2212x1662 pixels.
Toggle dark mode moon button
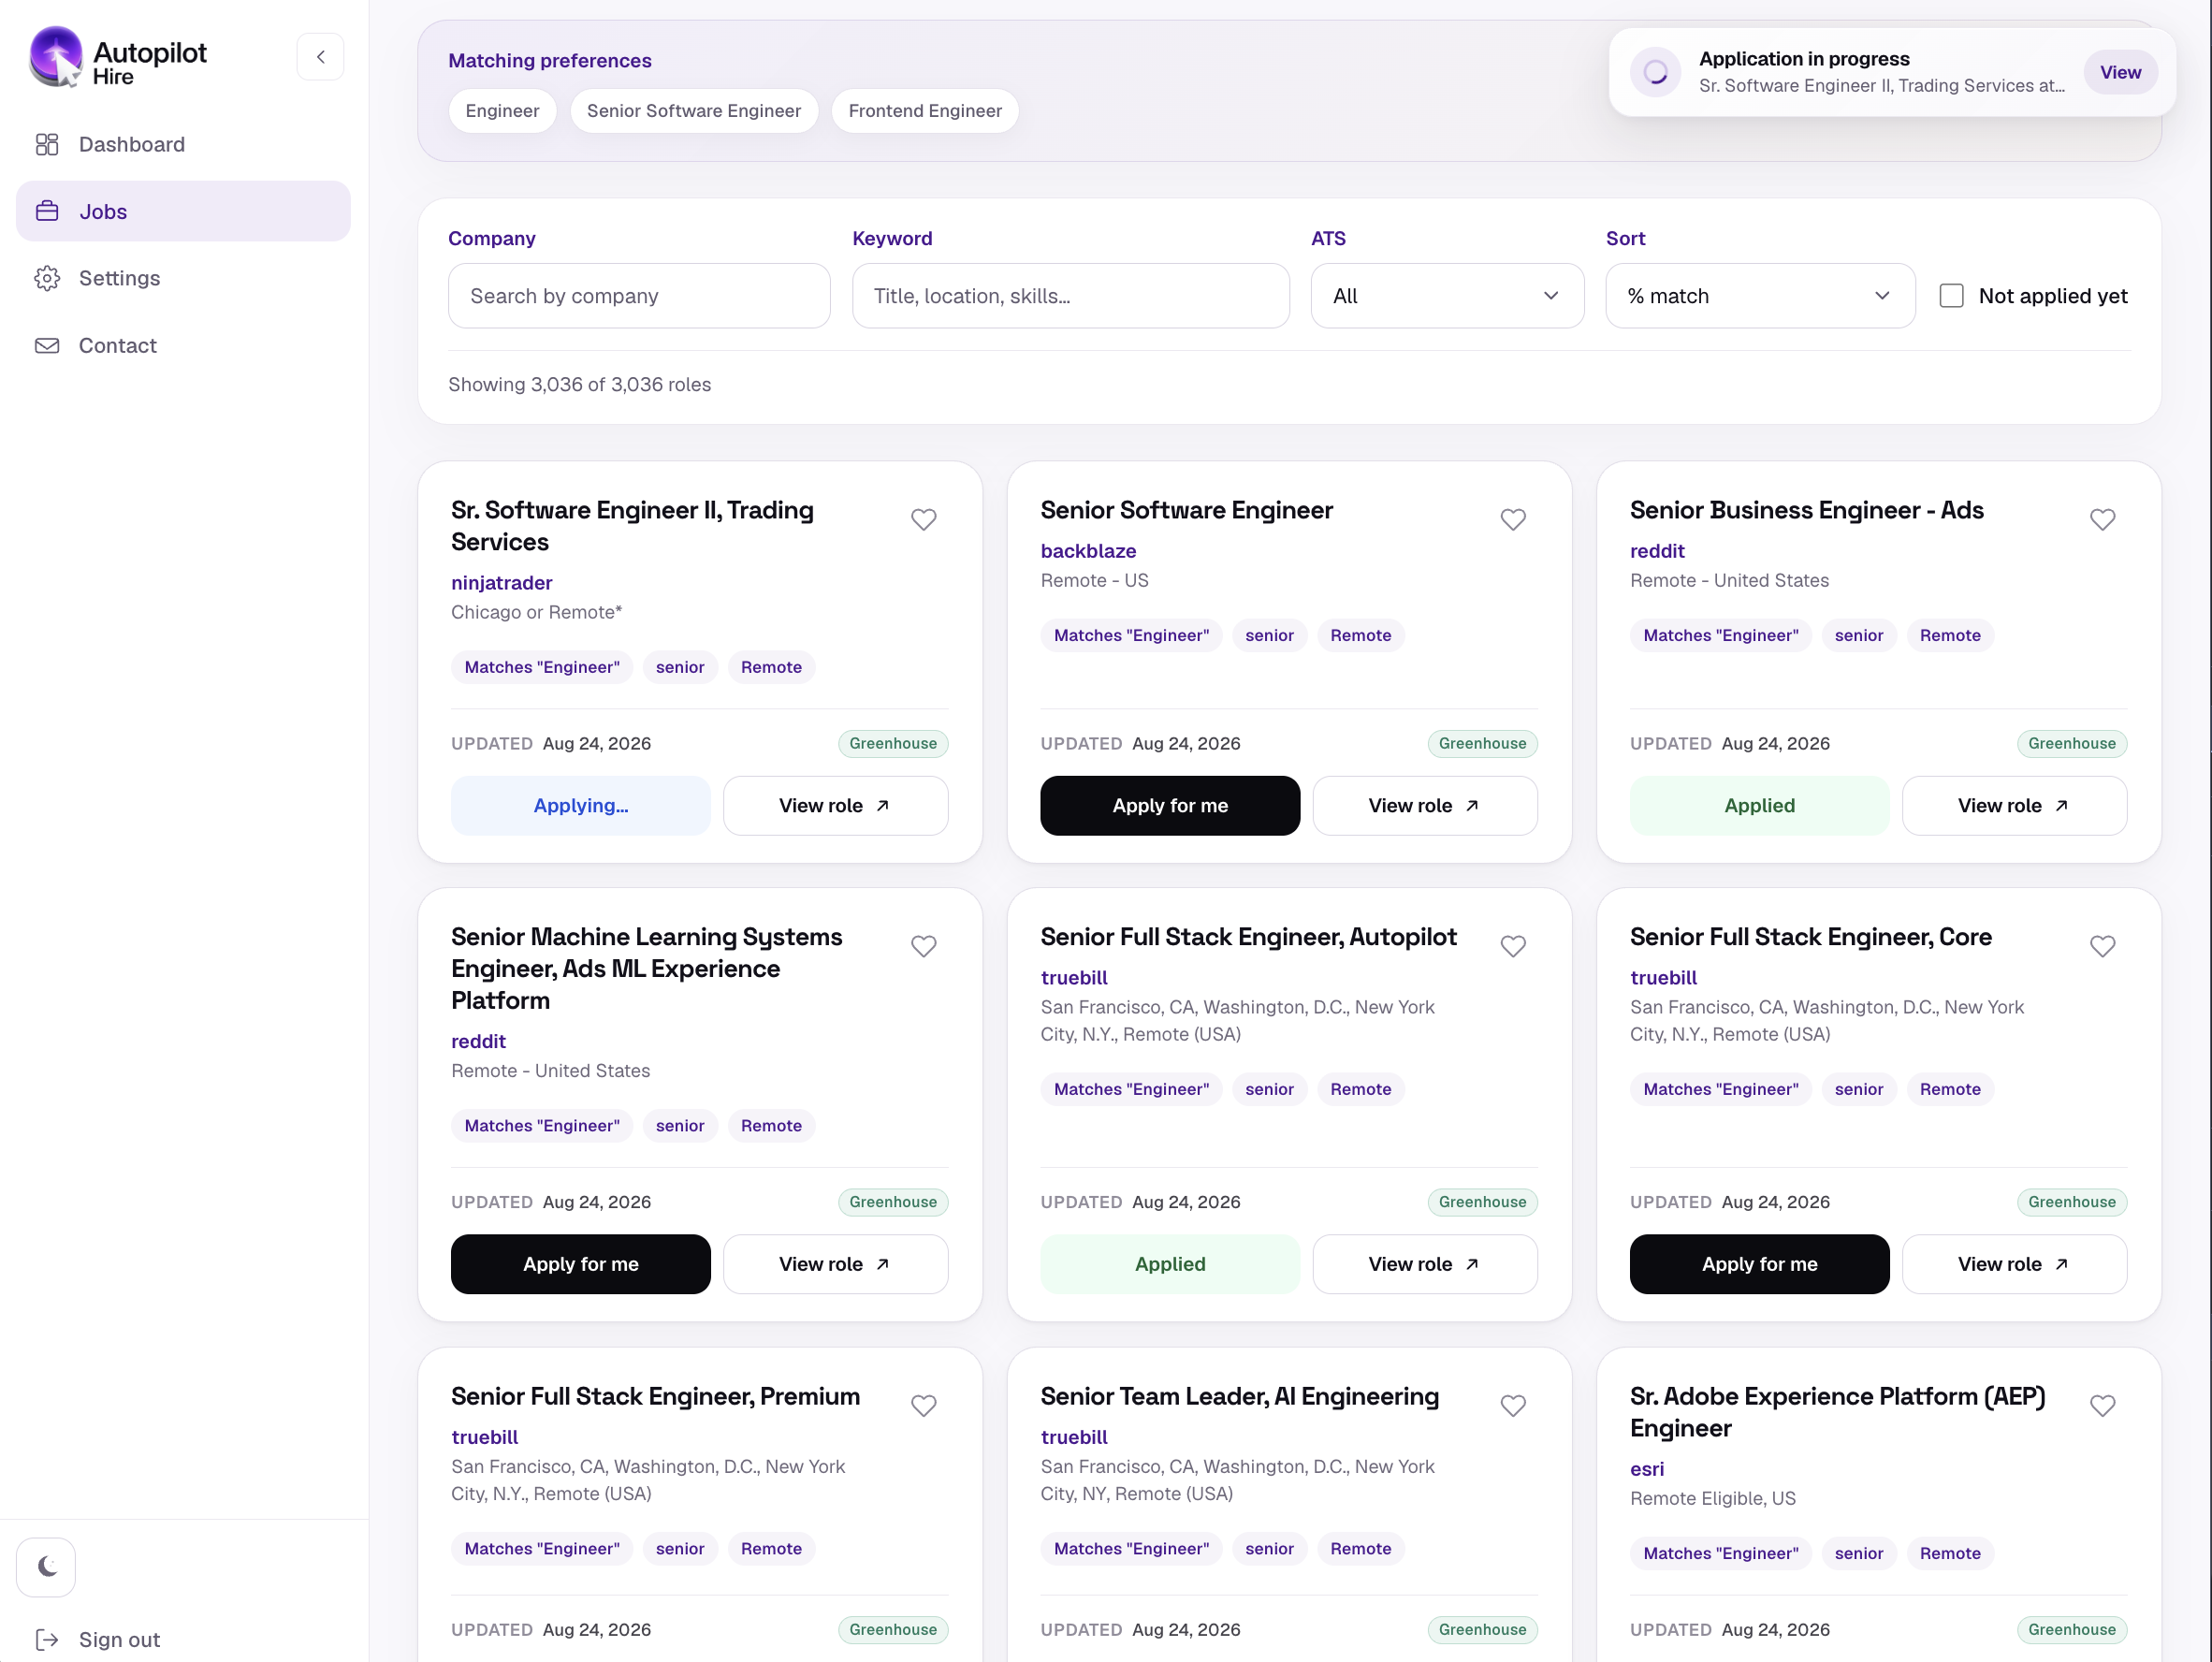[46, 1566]
